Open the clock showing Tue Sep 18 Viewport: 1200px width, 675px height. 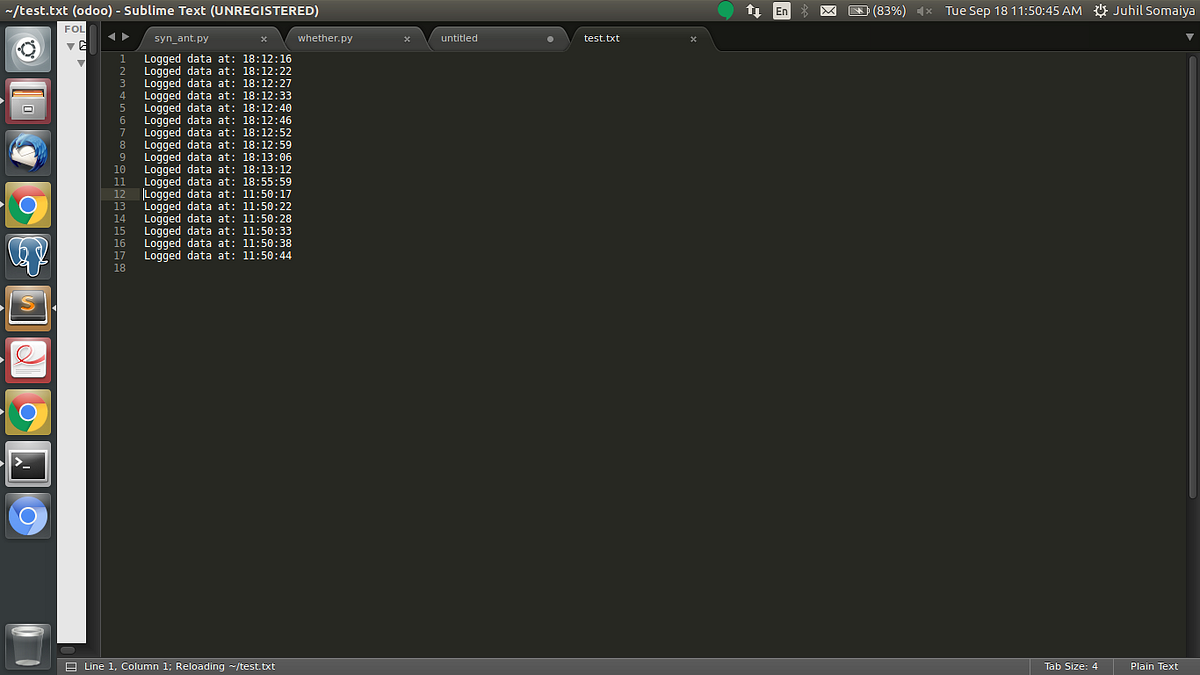(1013, 11)
